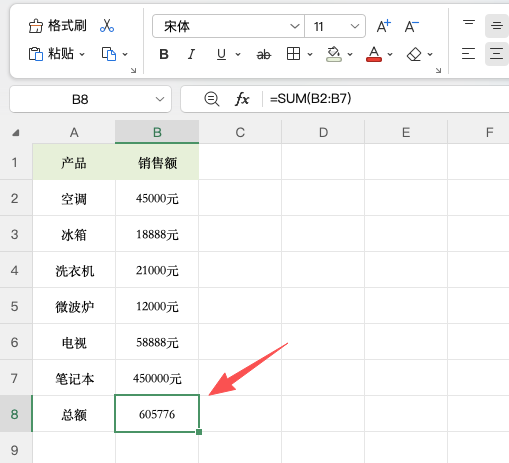
Task: Click the cell 微波炉
Action: tap(74, 306)
